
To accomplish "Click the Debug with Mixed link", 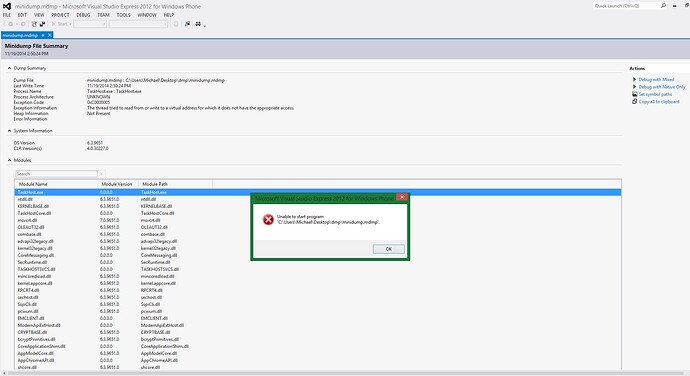I will tap(656, 80).
